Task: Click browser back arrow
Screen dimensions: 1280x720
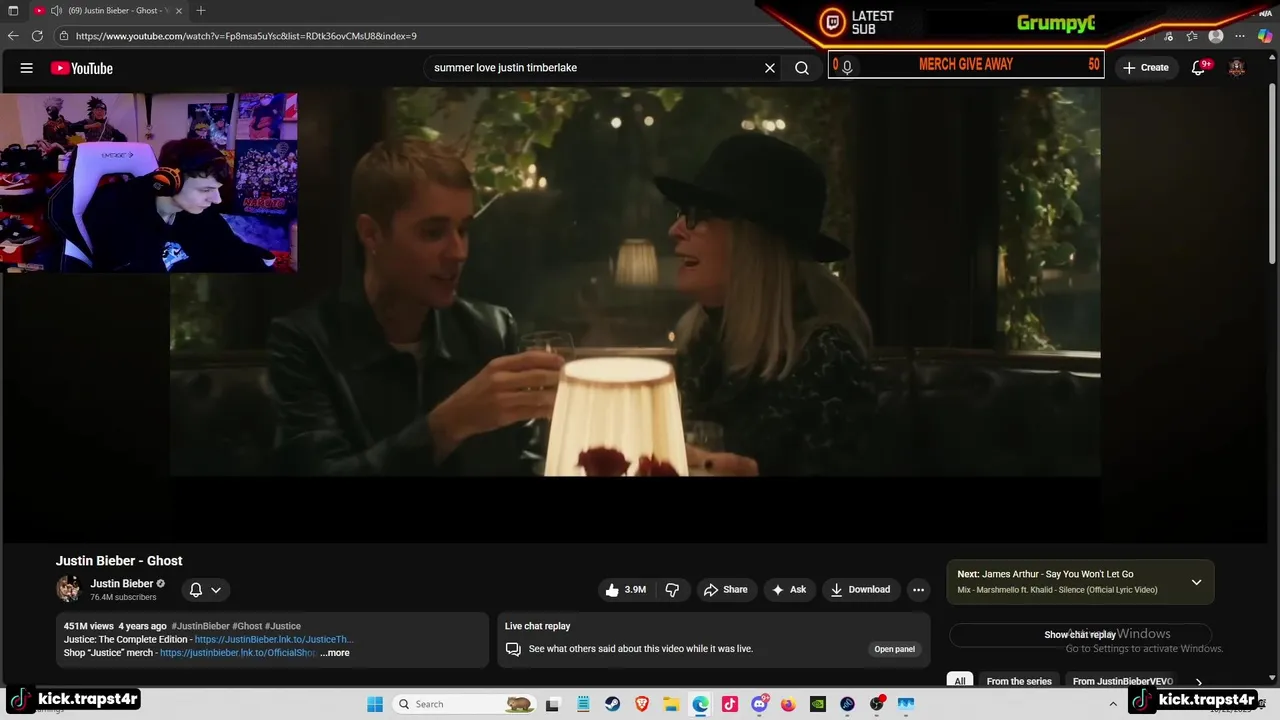Action: tap(13, 36)
